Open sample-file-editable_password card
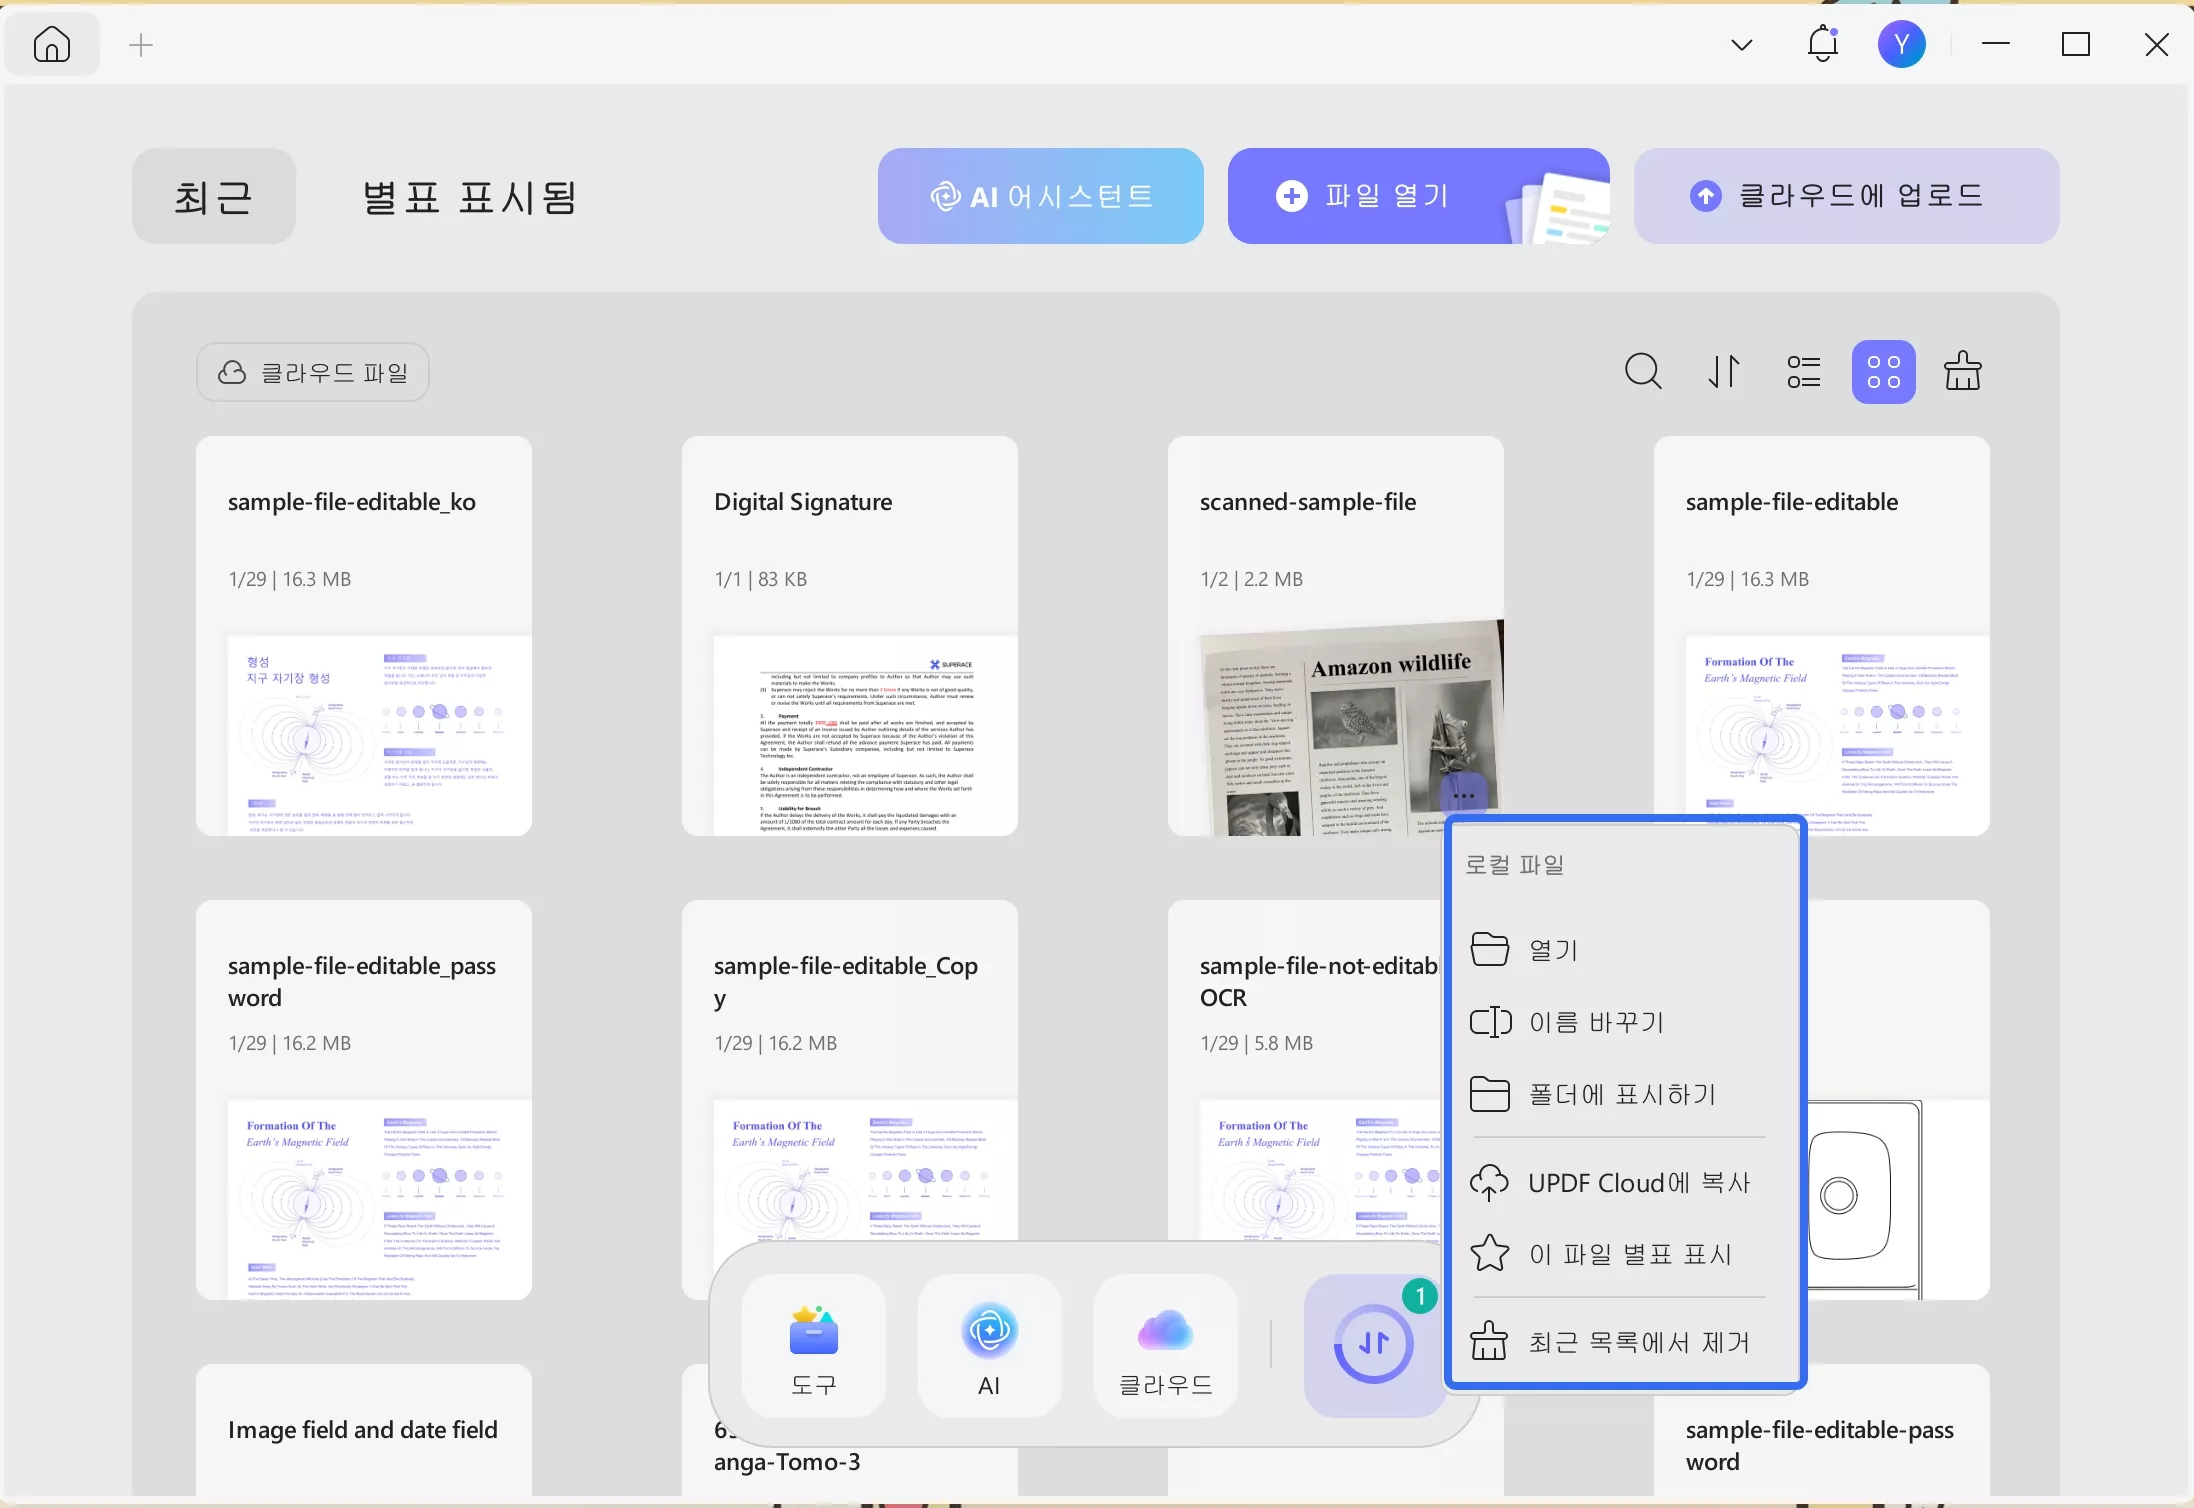Viewport: 2194px width, 1508px height. [x=364, y=1100]
